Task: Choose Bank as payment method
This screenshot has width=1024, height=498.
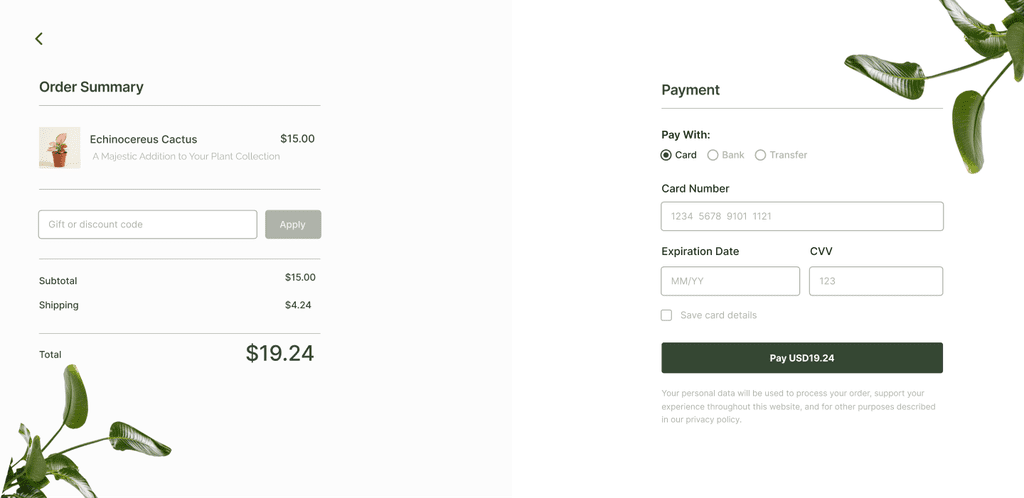Action: (x=713, y=155)
